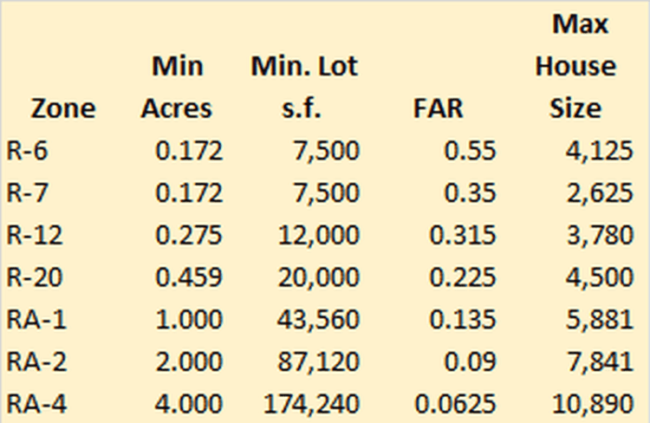
Task: Click the 4,500 house size value
Action: [x=600, y=277]
